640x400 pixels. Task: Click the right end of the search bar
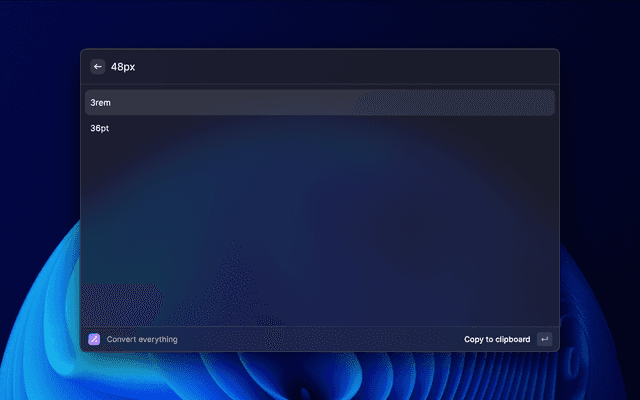click(x=520, y=67)
